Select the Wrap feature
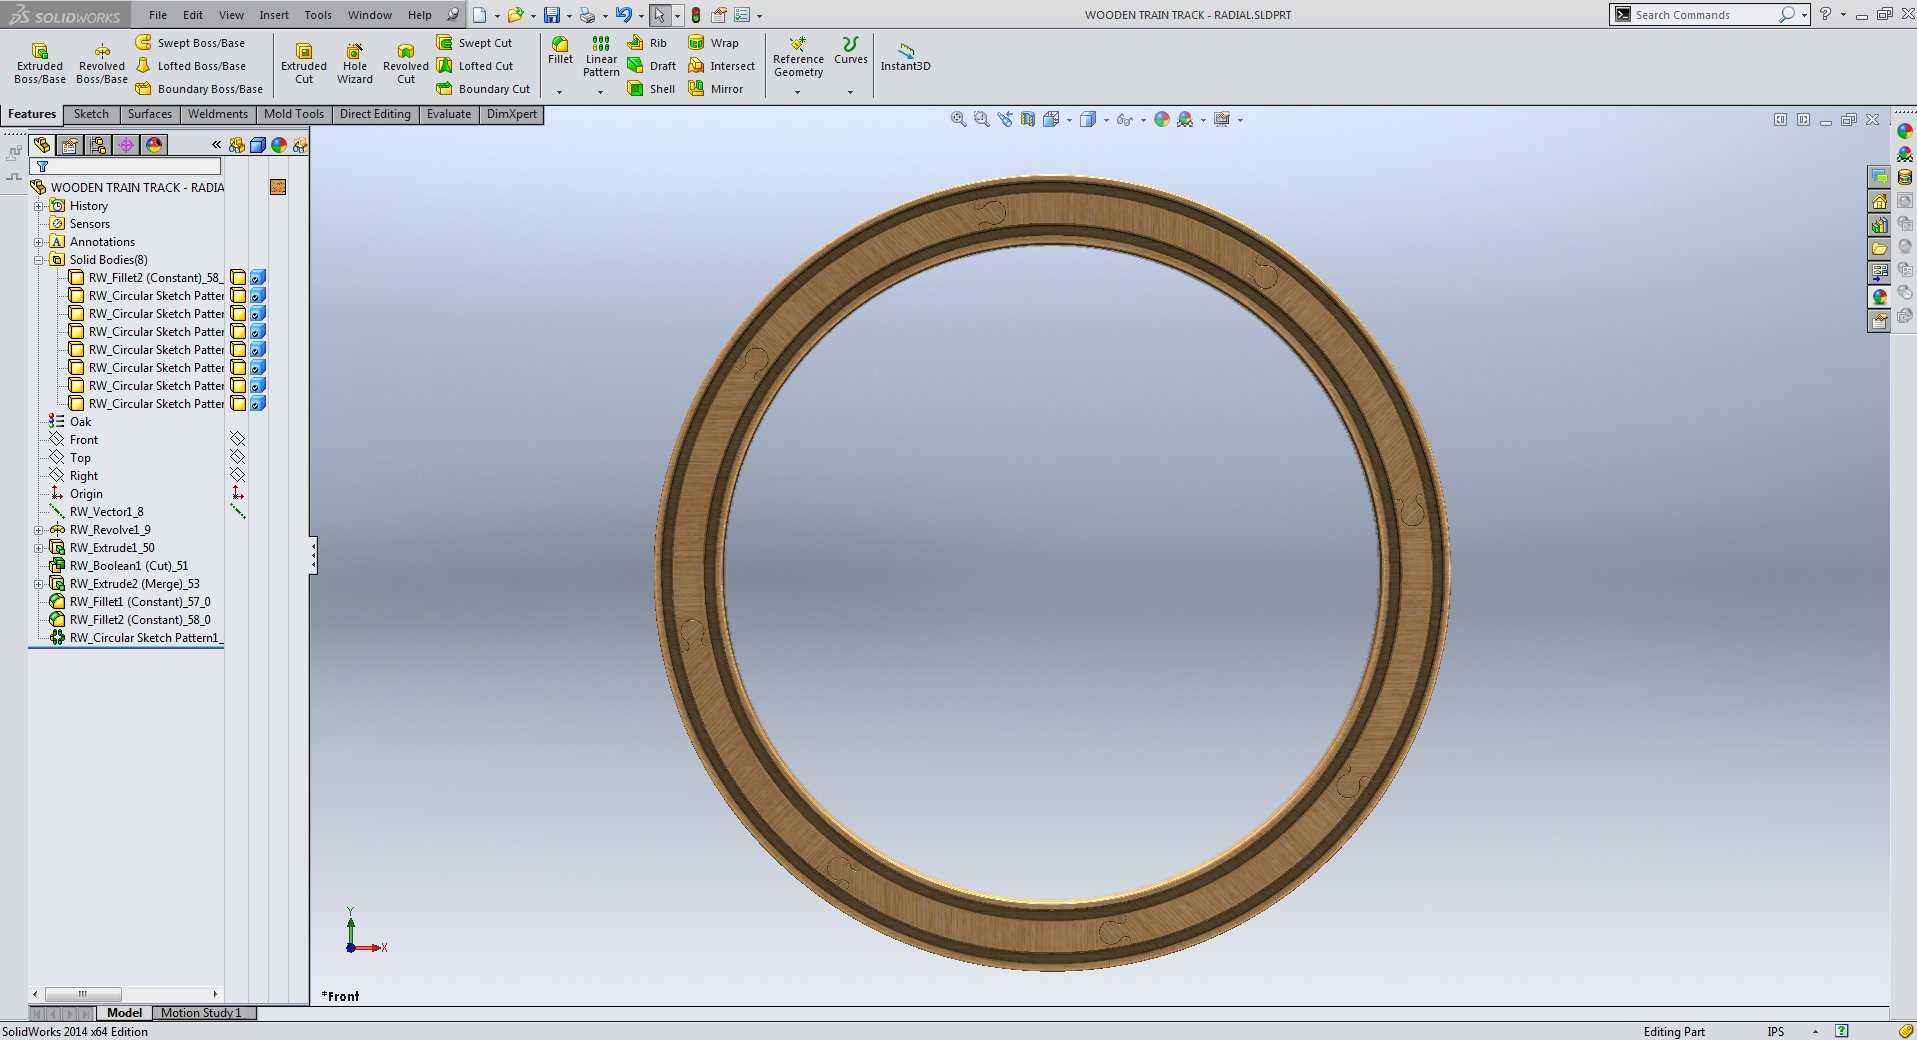Image resolution: width=1917 pixels, height=1040 pixels. pyautogui.click(x=713, y=43)
